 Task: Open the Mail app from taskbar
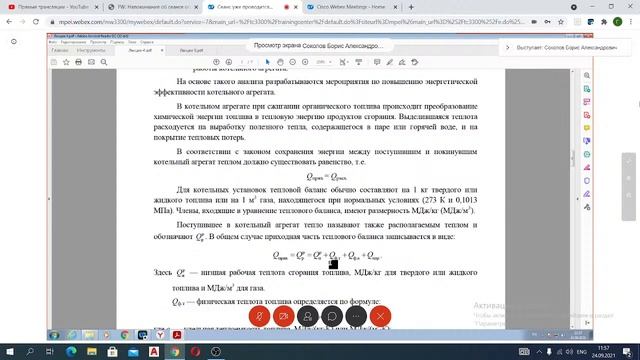click(133, 351)
